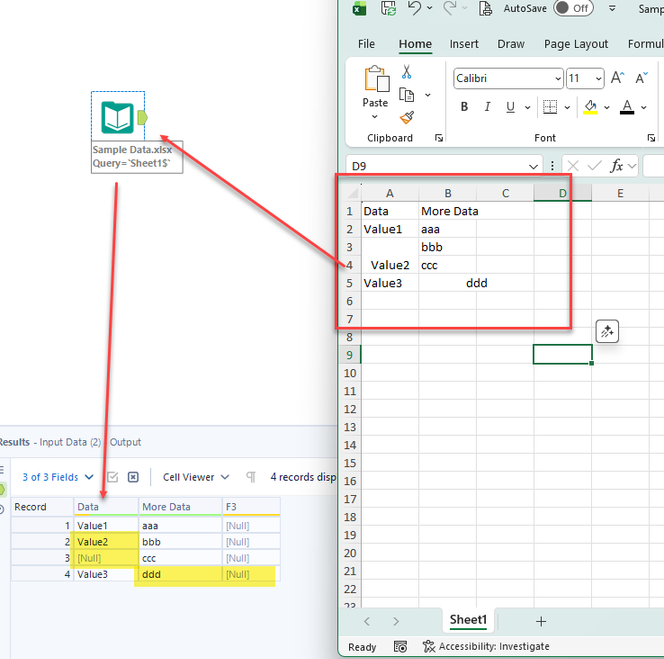Open Customize Quick Access Toolbar dropdown
Image resolution: width=664 pixels, height=659 pixels.
click(x=612, y=8)
